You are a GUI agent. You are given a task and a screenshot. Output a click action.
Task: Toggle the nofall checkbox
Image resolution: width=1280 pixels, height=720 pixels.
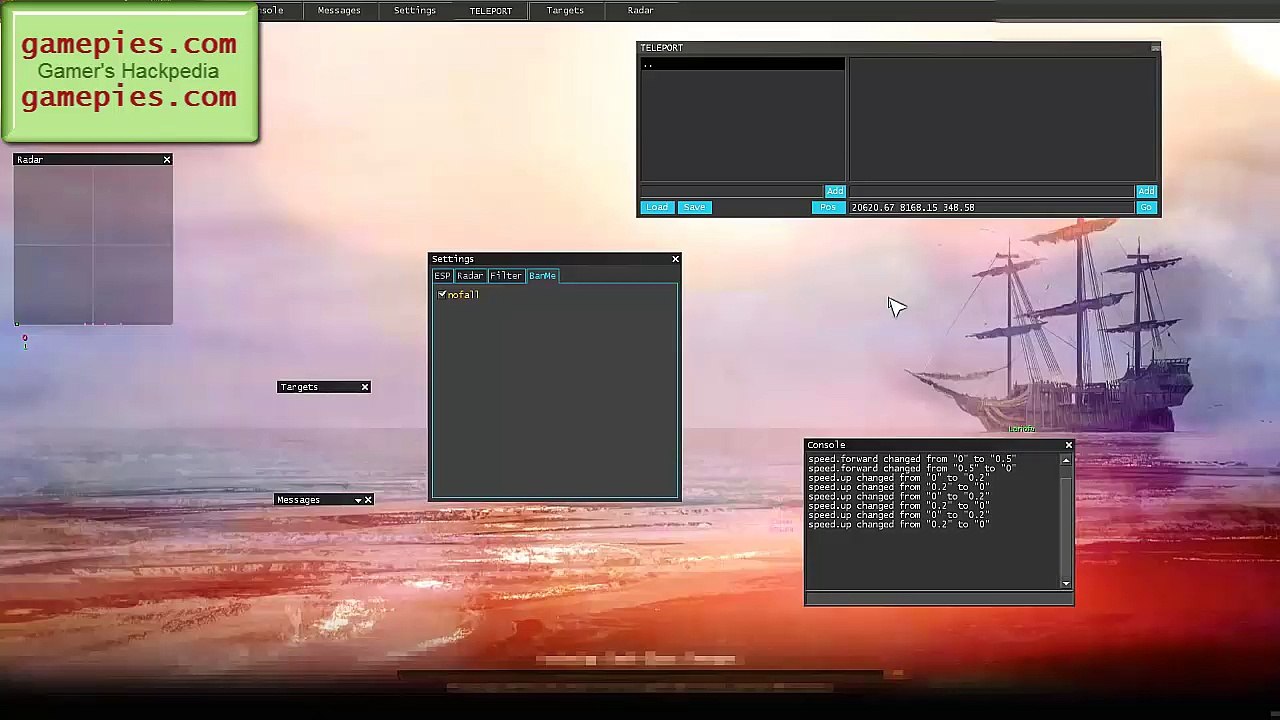click(442, 295)
